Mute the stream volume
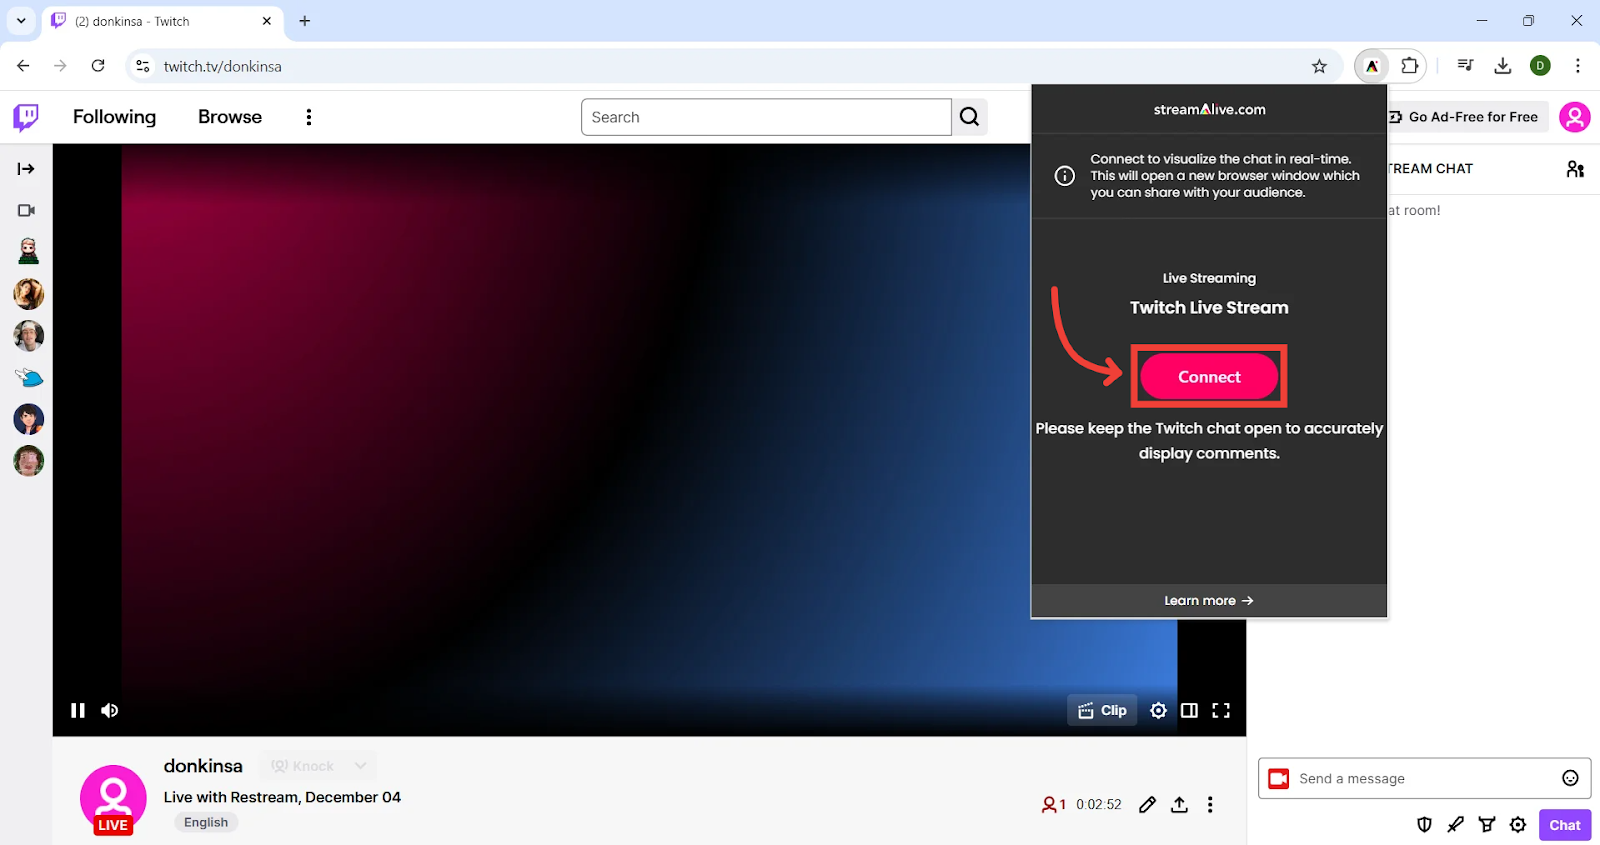 click(110, 711)
